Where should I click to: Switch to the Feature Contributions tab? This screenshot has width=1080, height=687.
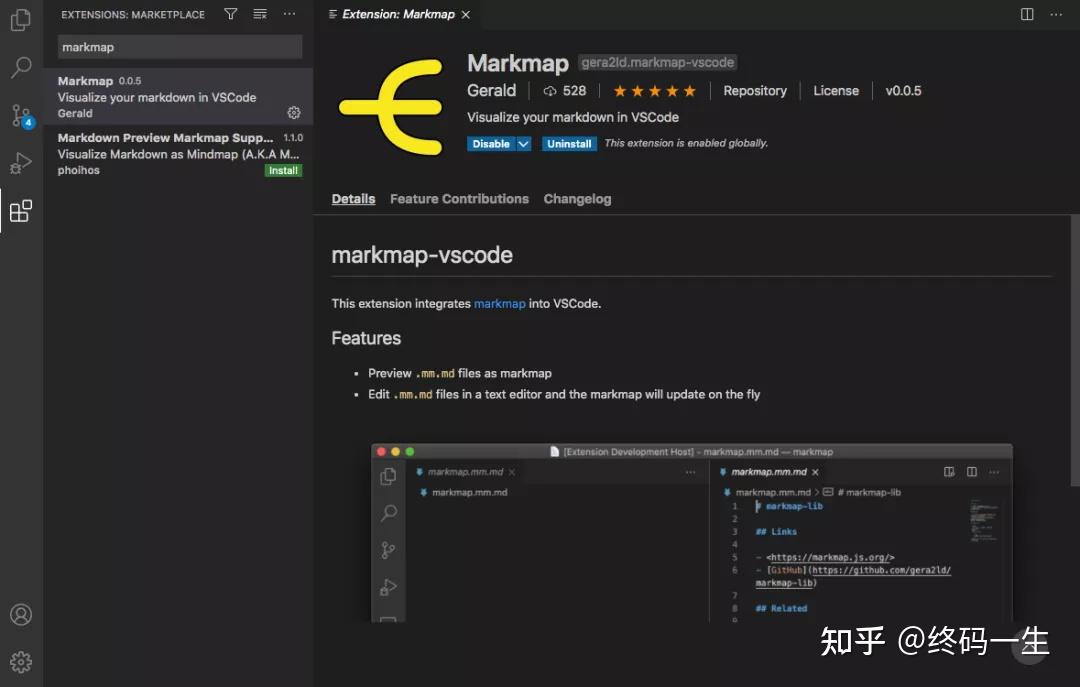[x=459, y=198]
